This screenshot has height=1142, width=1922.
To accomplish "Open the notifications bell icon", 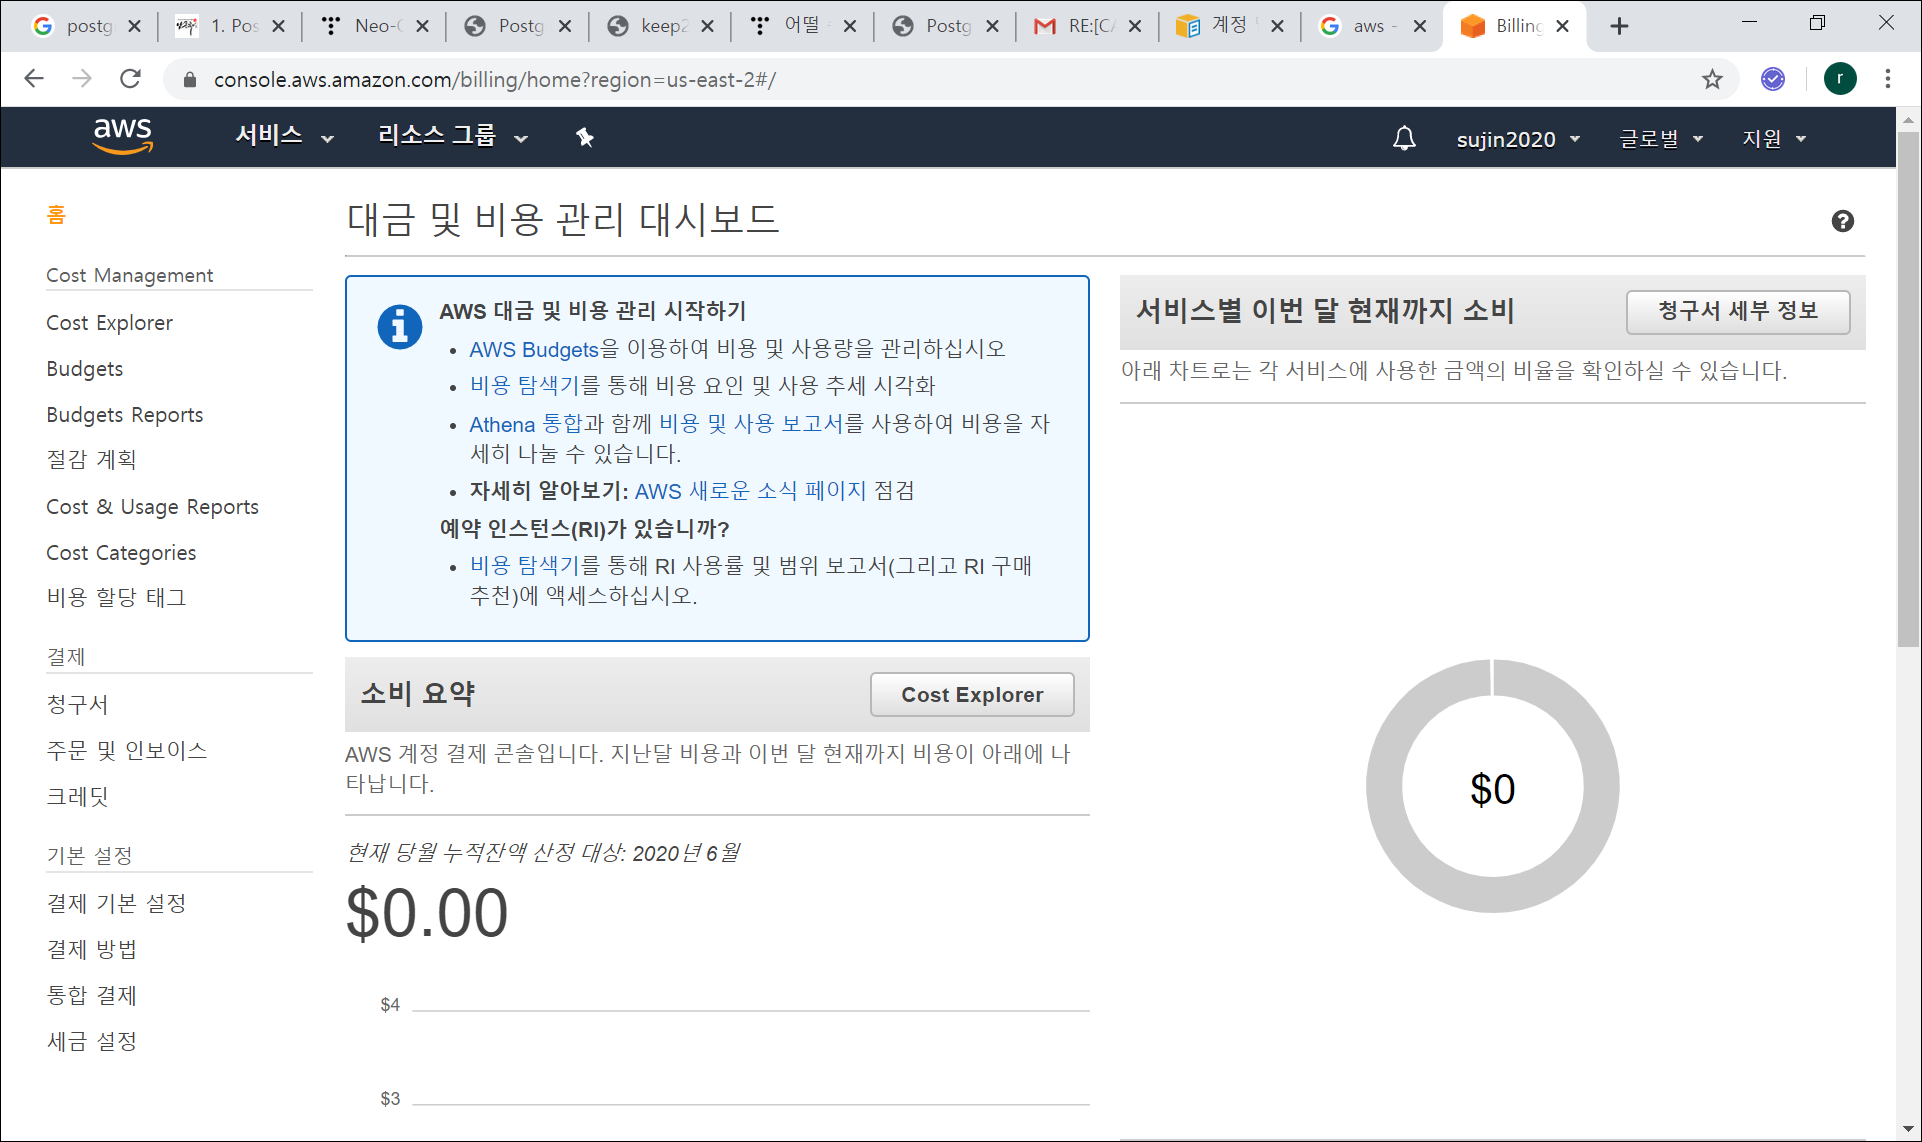I will click(1404, 138).
